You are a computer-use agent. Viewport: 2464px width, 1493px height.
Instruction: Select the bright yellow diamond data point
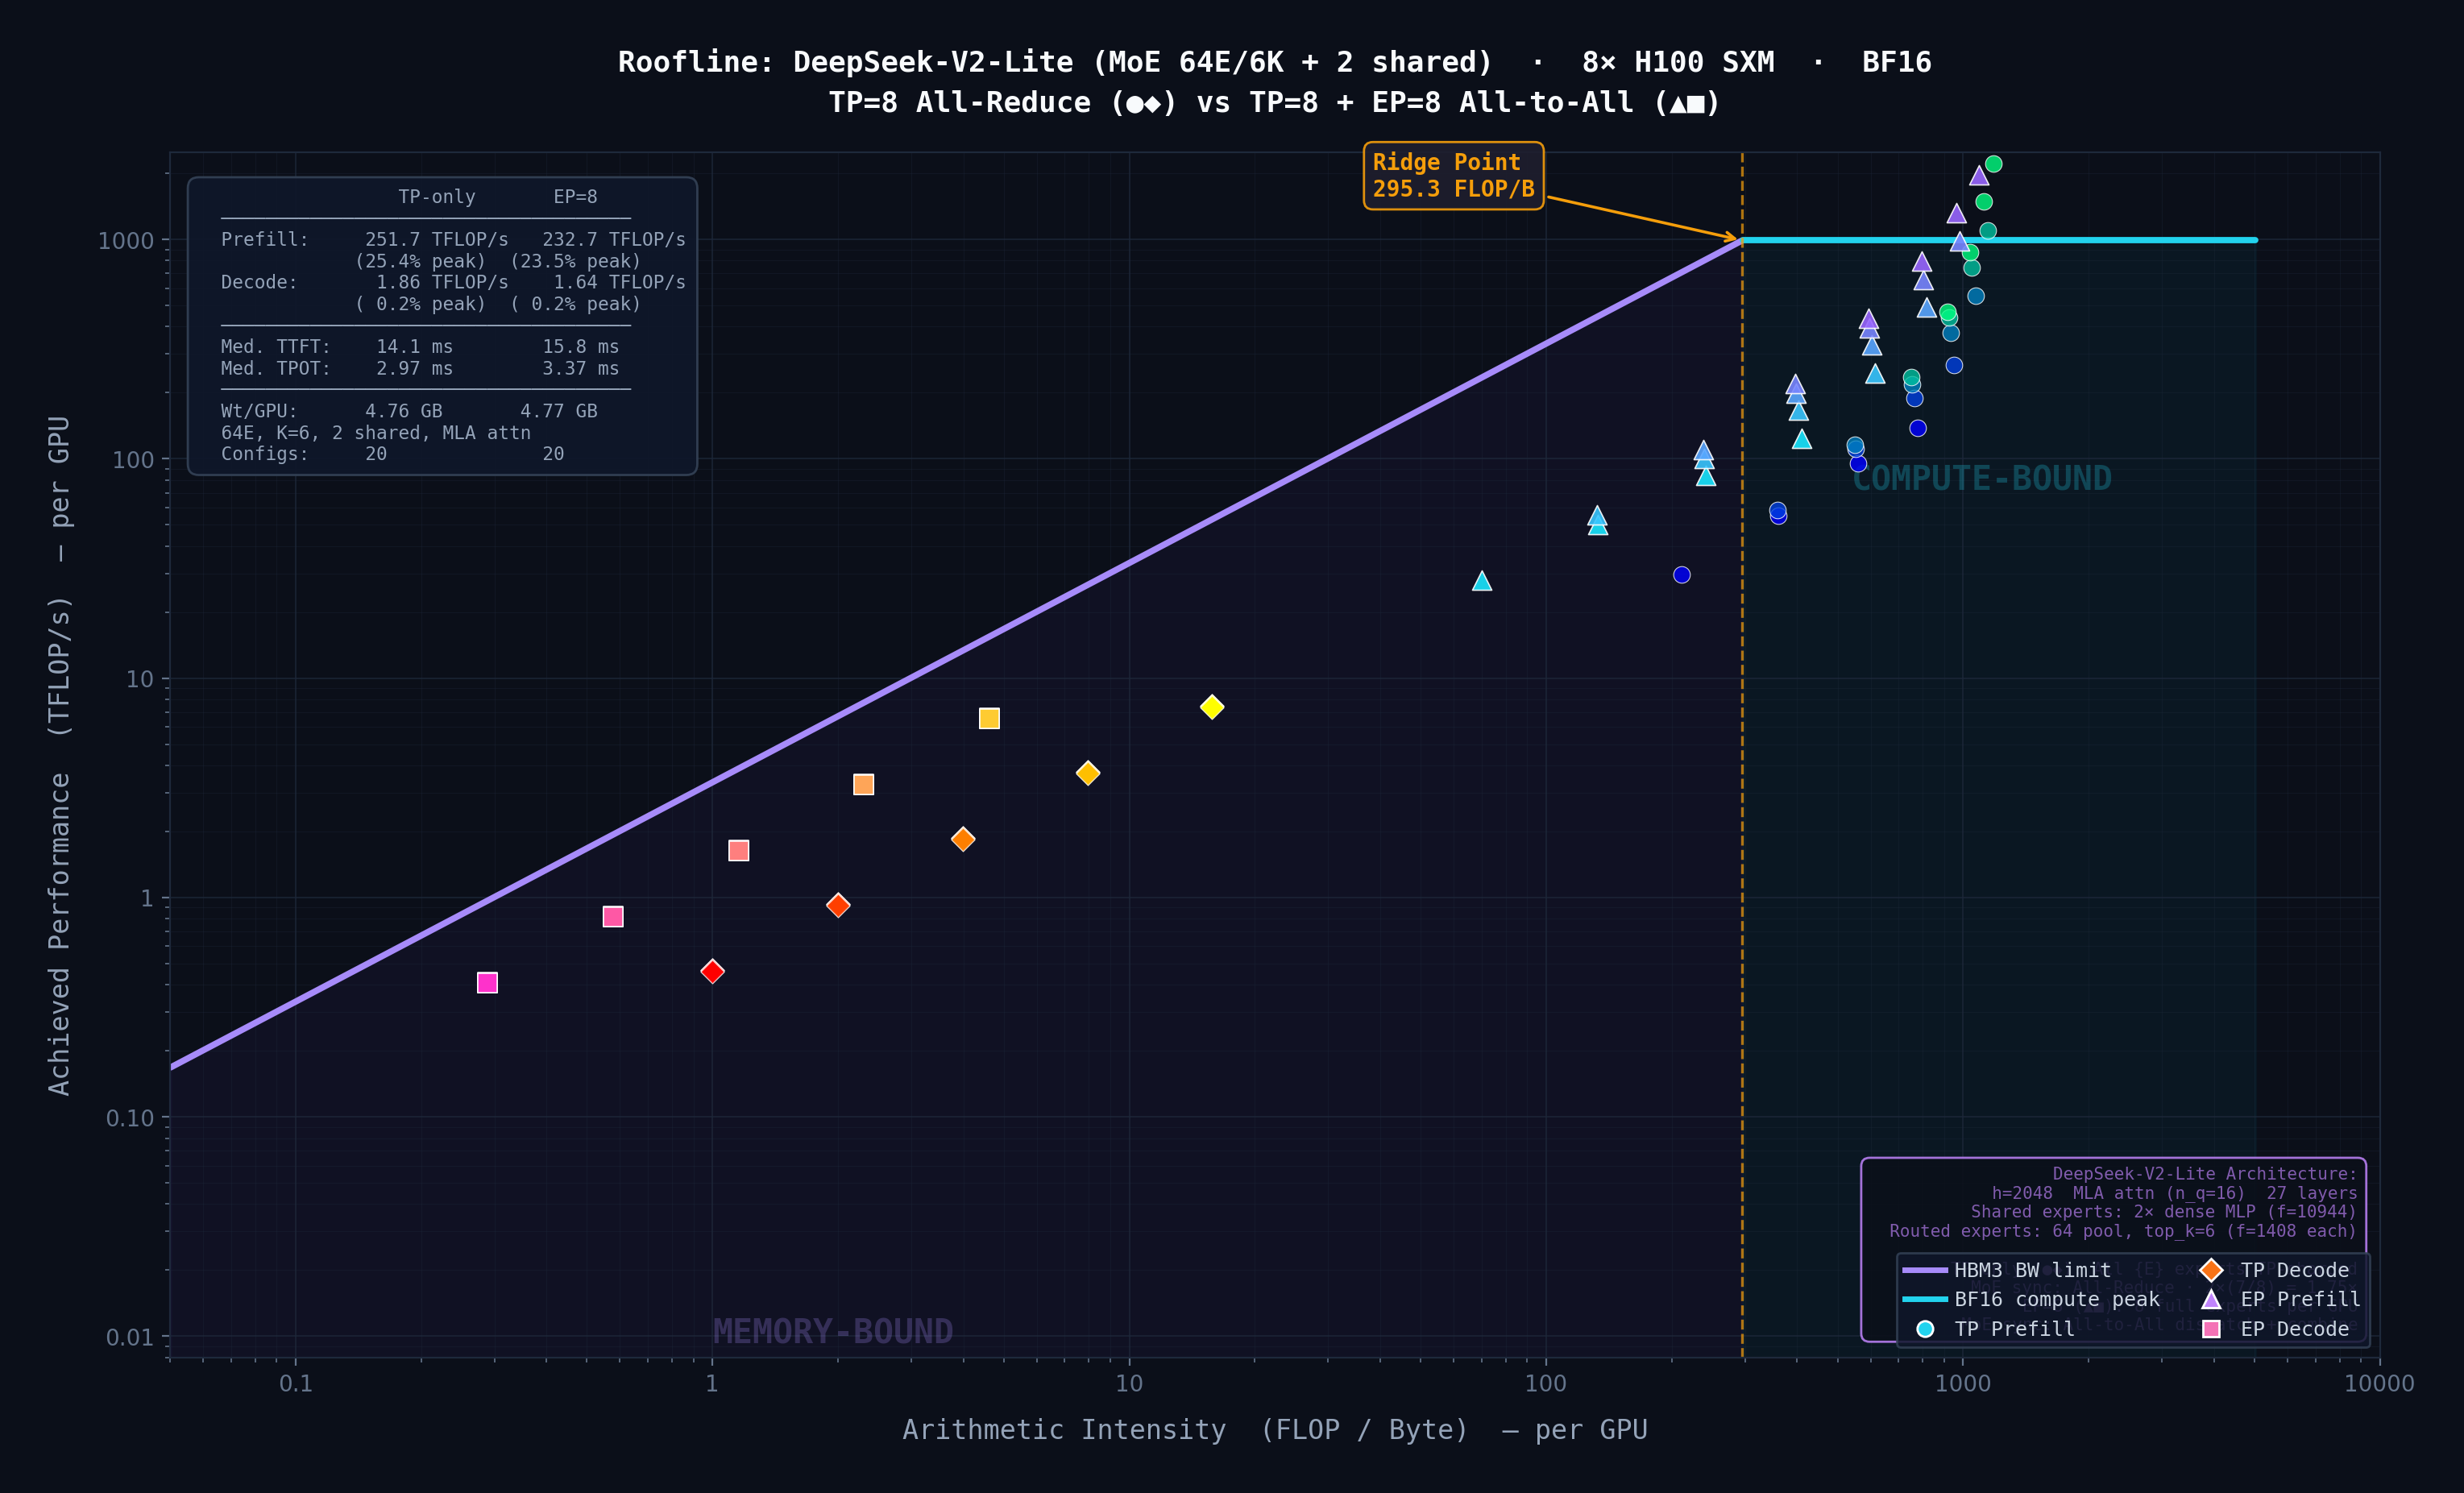coord(1212,707)
